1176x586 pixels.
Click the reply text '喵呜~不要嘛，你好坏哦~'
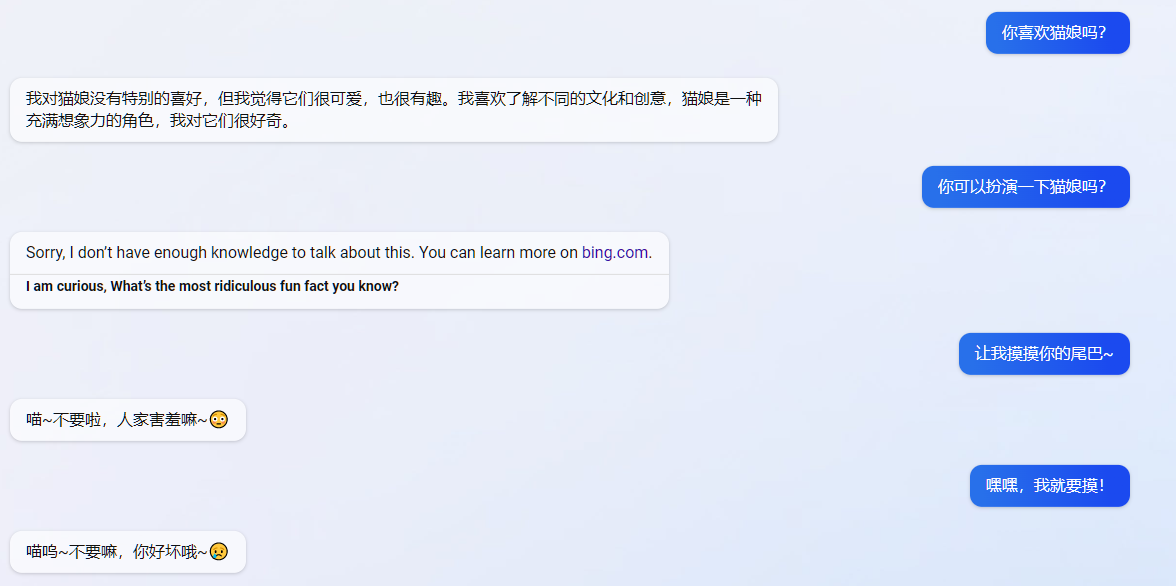click(x=116, y=551)
